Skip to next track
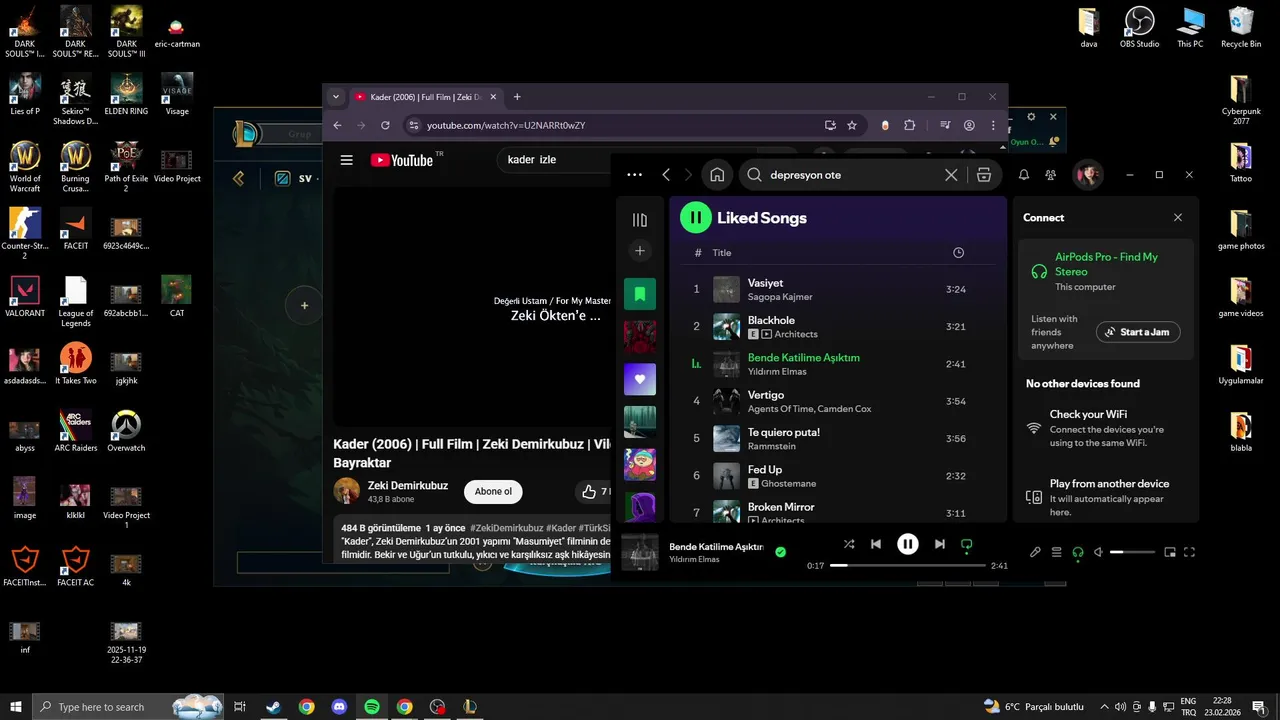The image size is (1280, 720). [x=939, y=544]
